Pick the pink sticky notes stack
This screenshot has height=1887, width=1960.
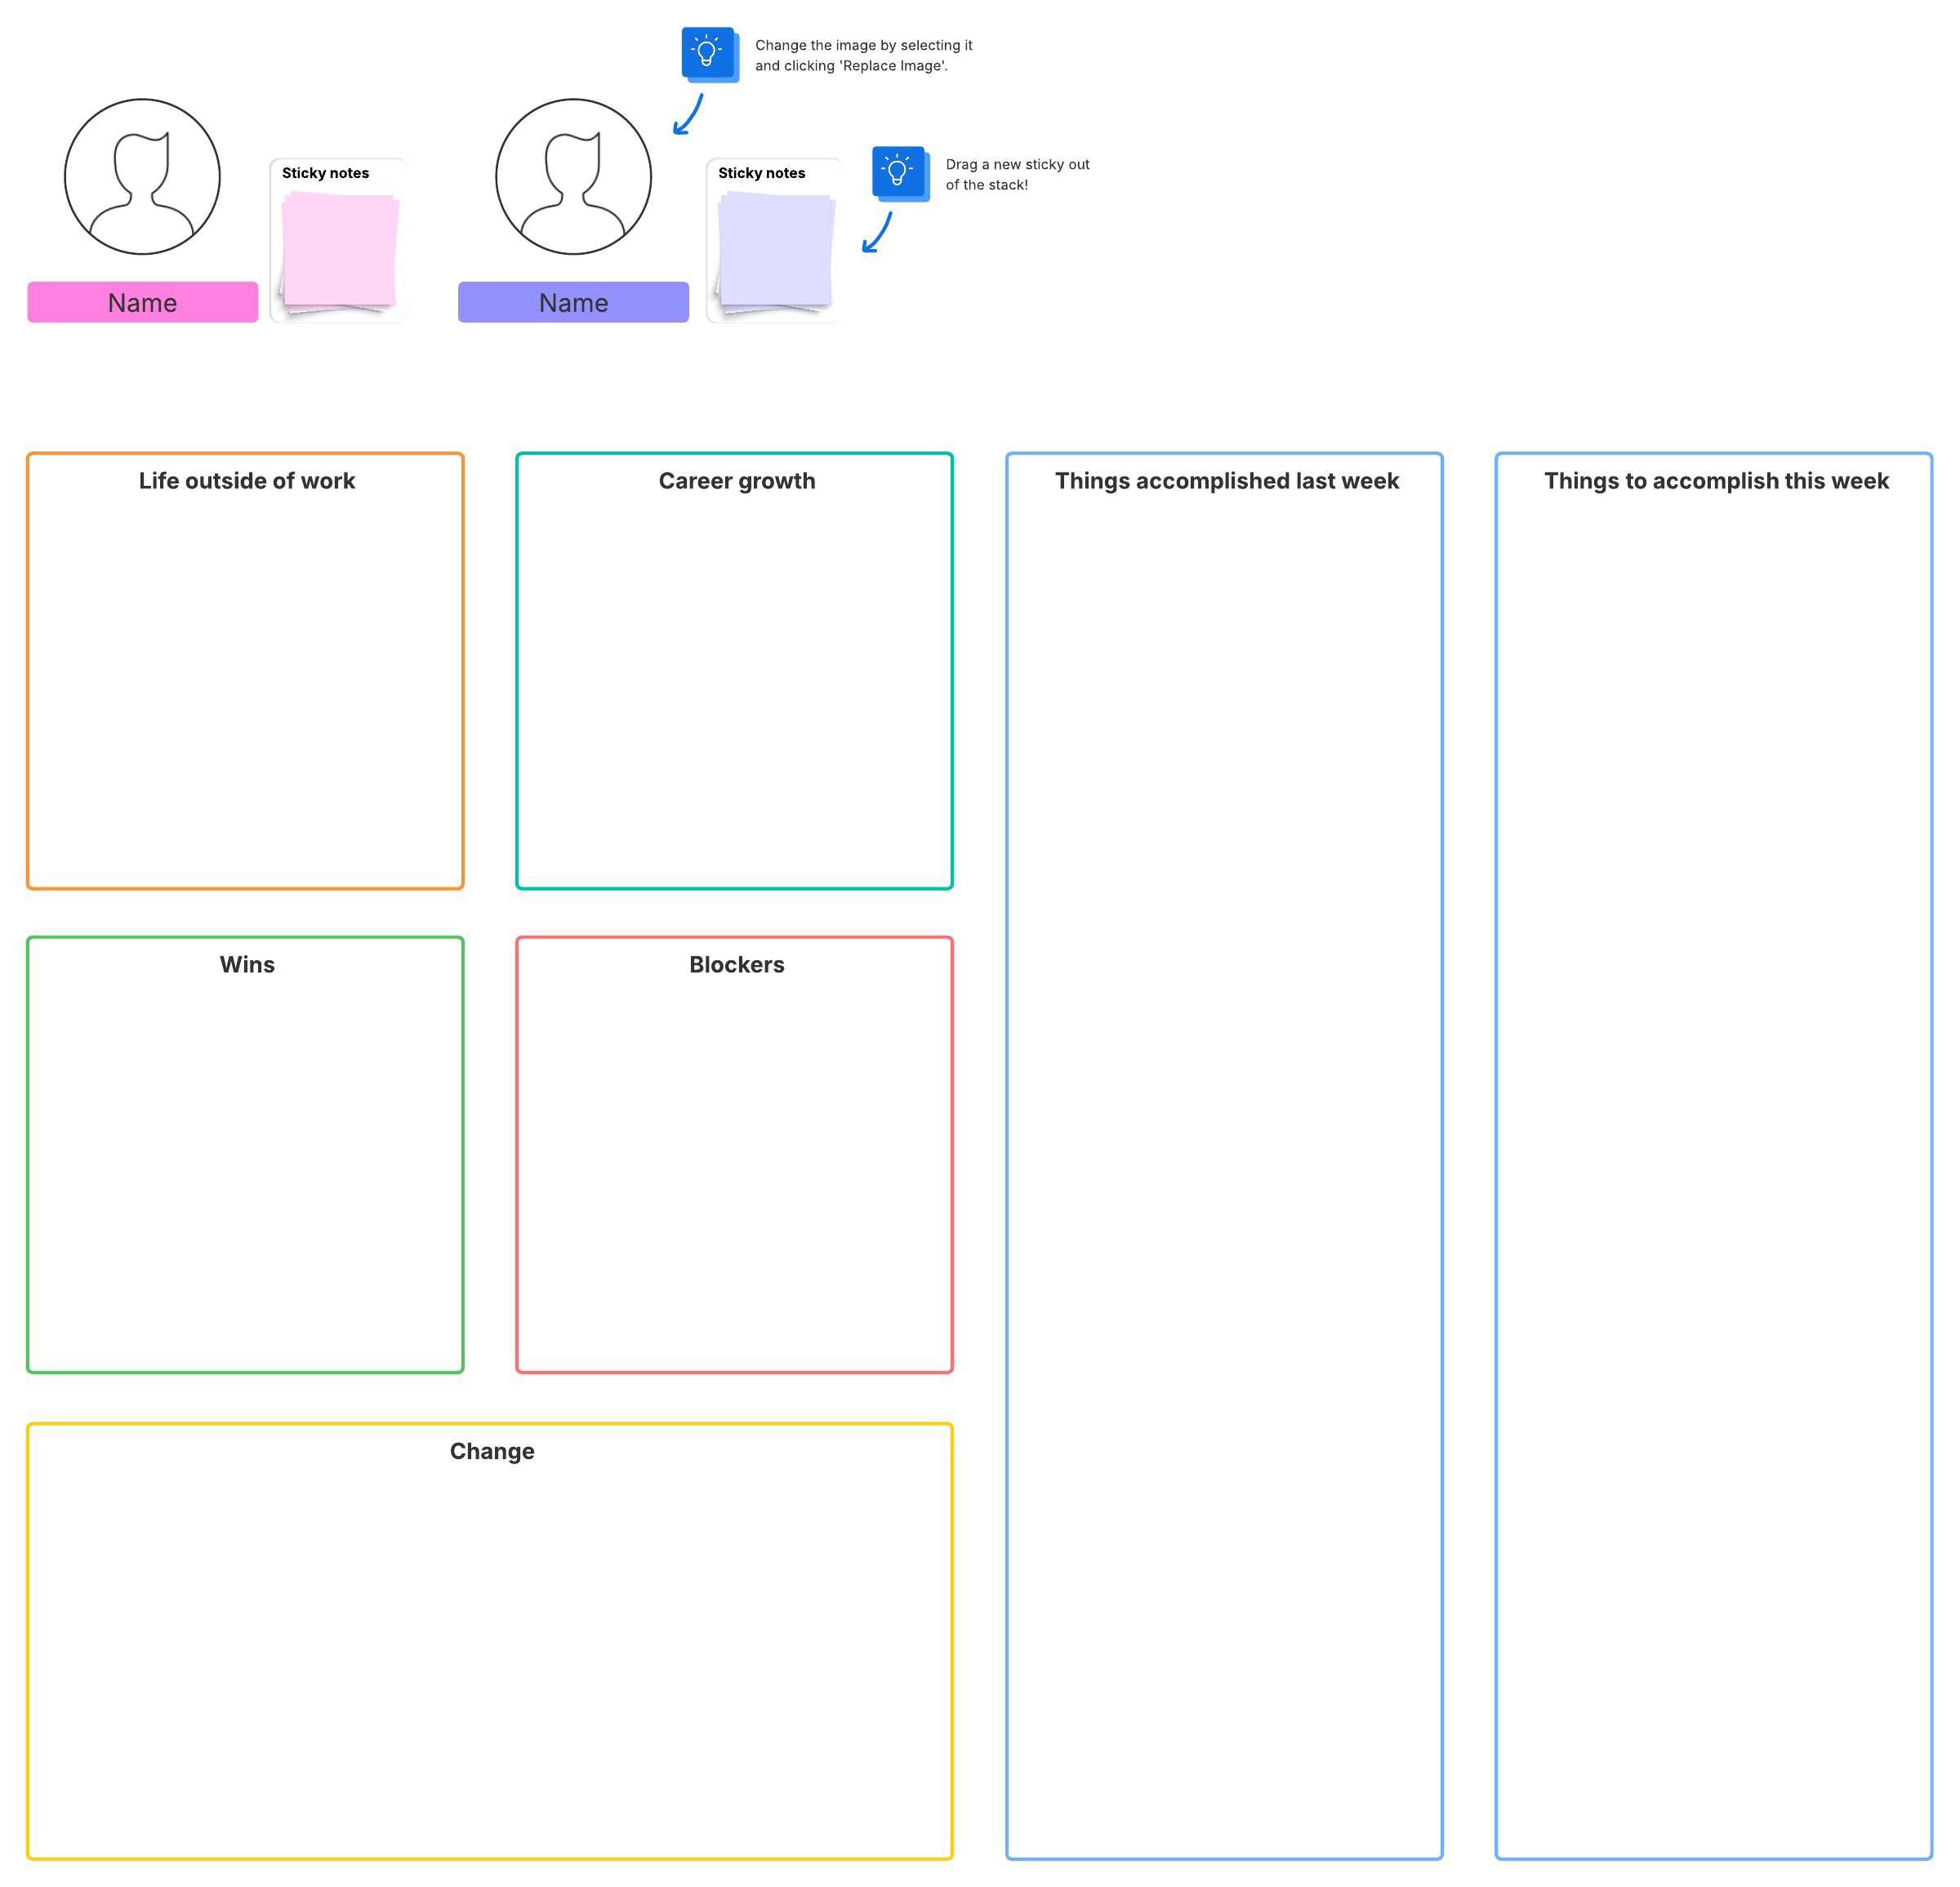tap(339, 250)
